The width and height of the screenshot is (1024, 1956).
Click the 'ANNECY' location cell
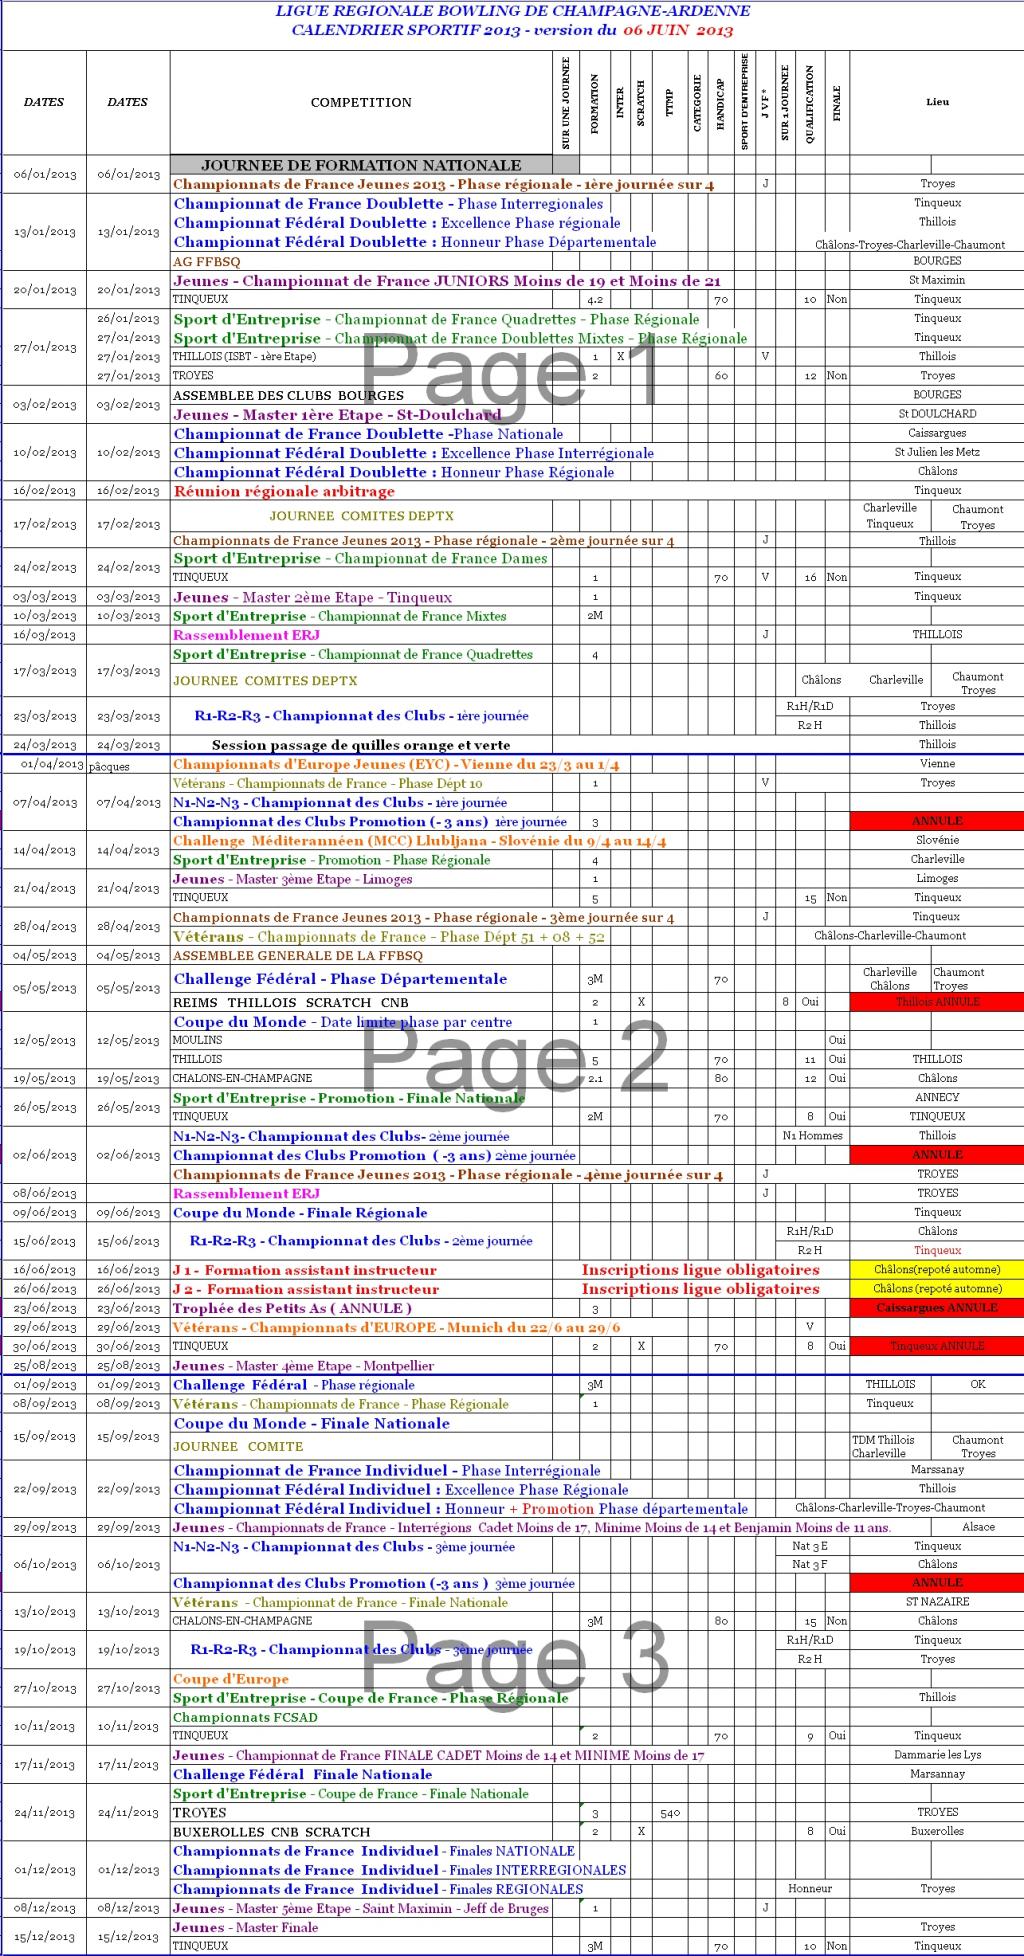point(937,1097)
